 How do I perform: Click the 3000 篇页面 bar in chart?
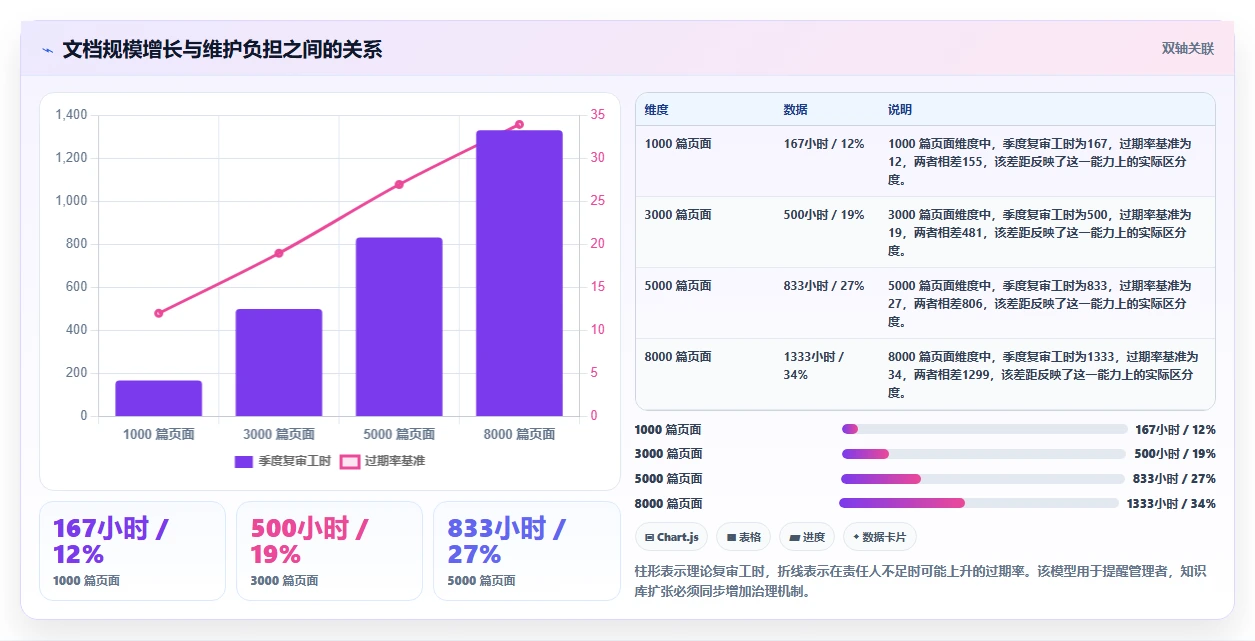(279, 362)
